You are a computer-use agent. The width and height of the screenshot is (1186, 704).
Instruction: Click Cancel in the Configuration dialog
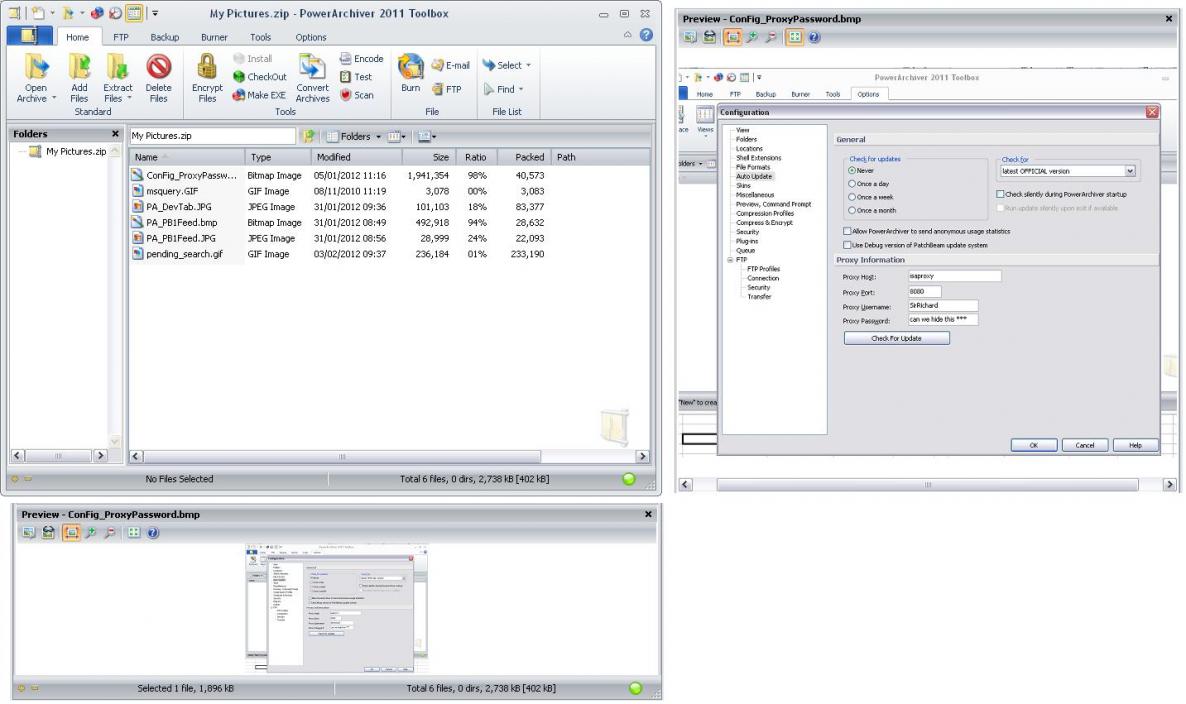point(1085,445)
